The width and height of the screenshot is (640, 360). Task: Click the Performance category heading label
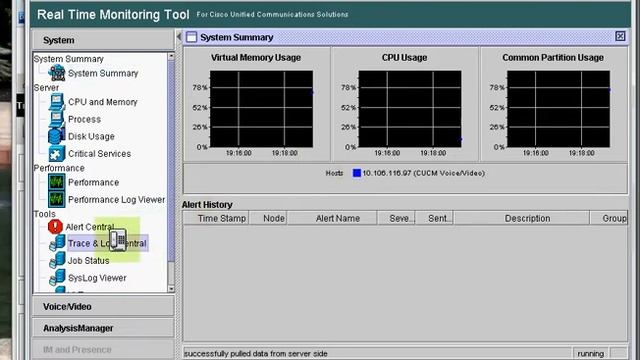pyautogui.click(x=59, y=168)
